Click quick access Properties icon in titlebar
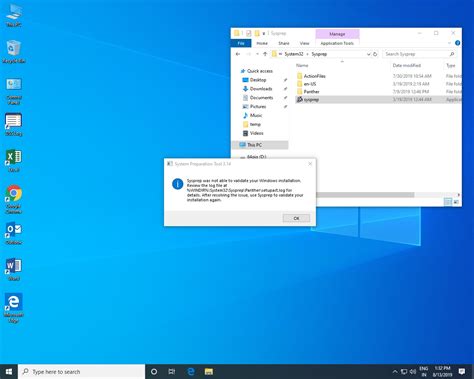Screen dimensions: 474x379 249,33
